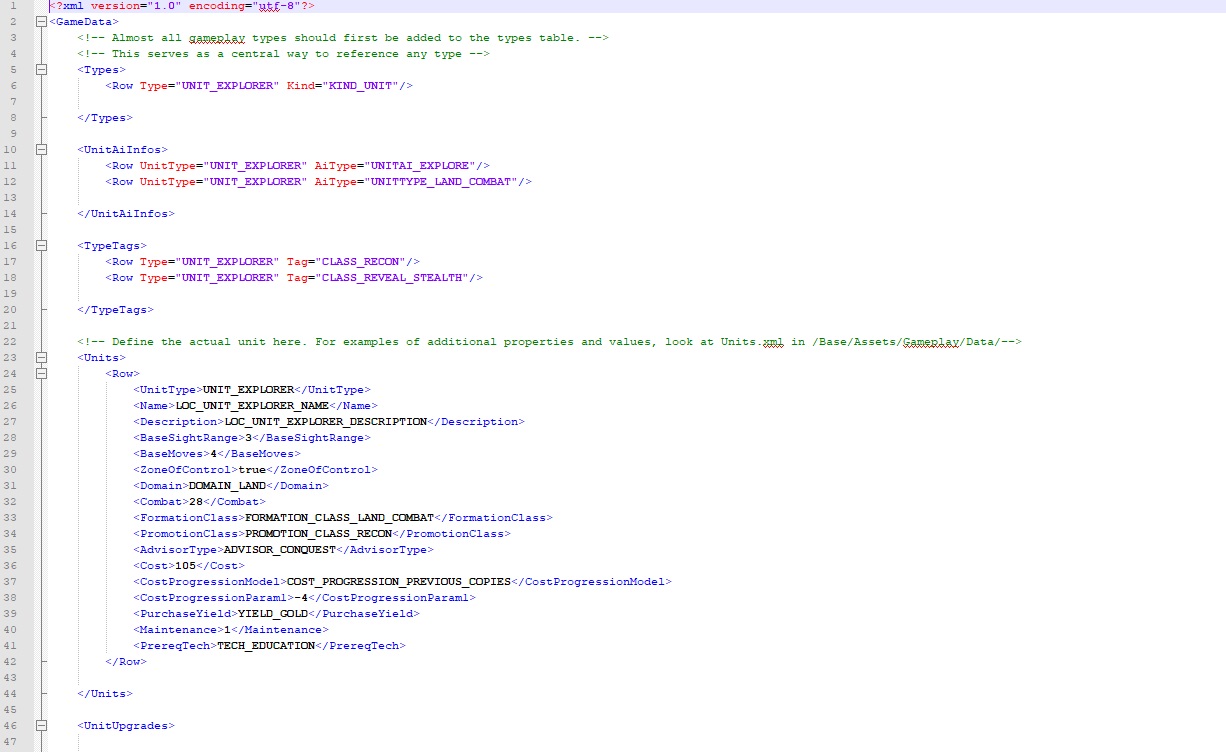Click line number 14 in the margin

(11, 214)
